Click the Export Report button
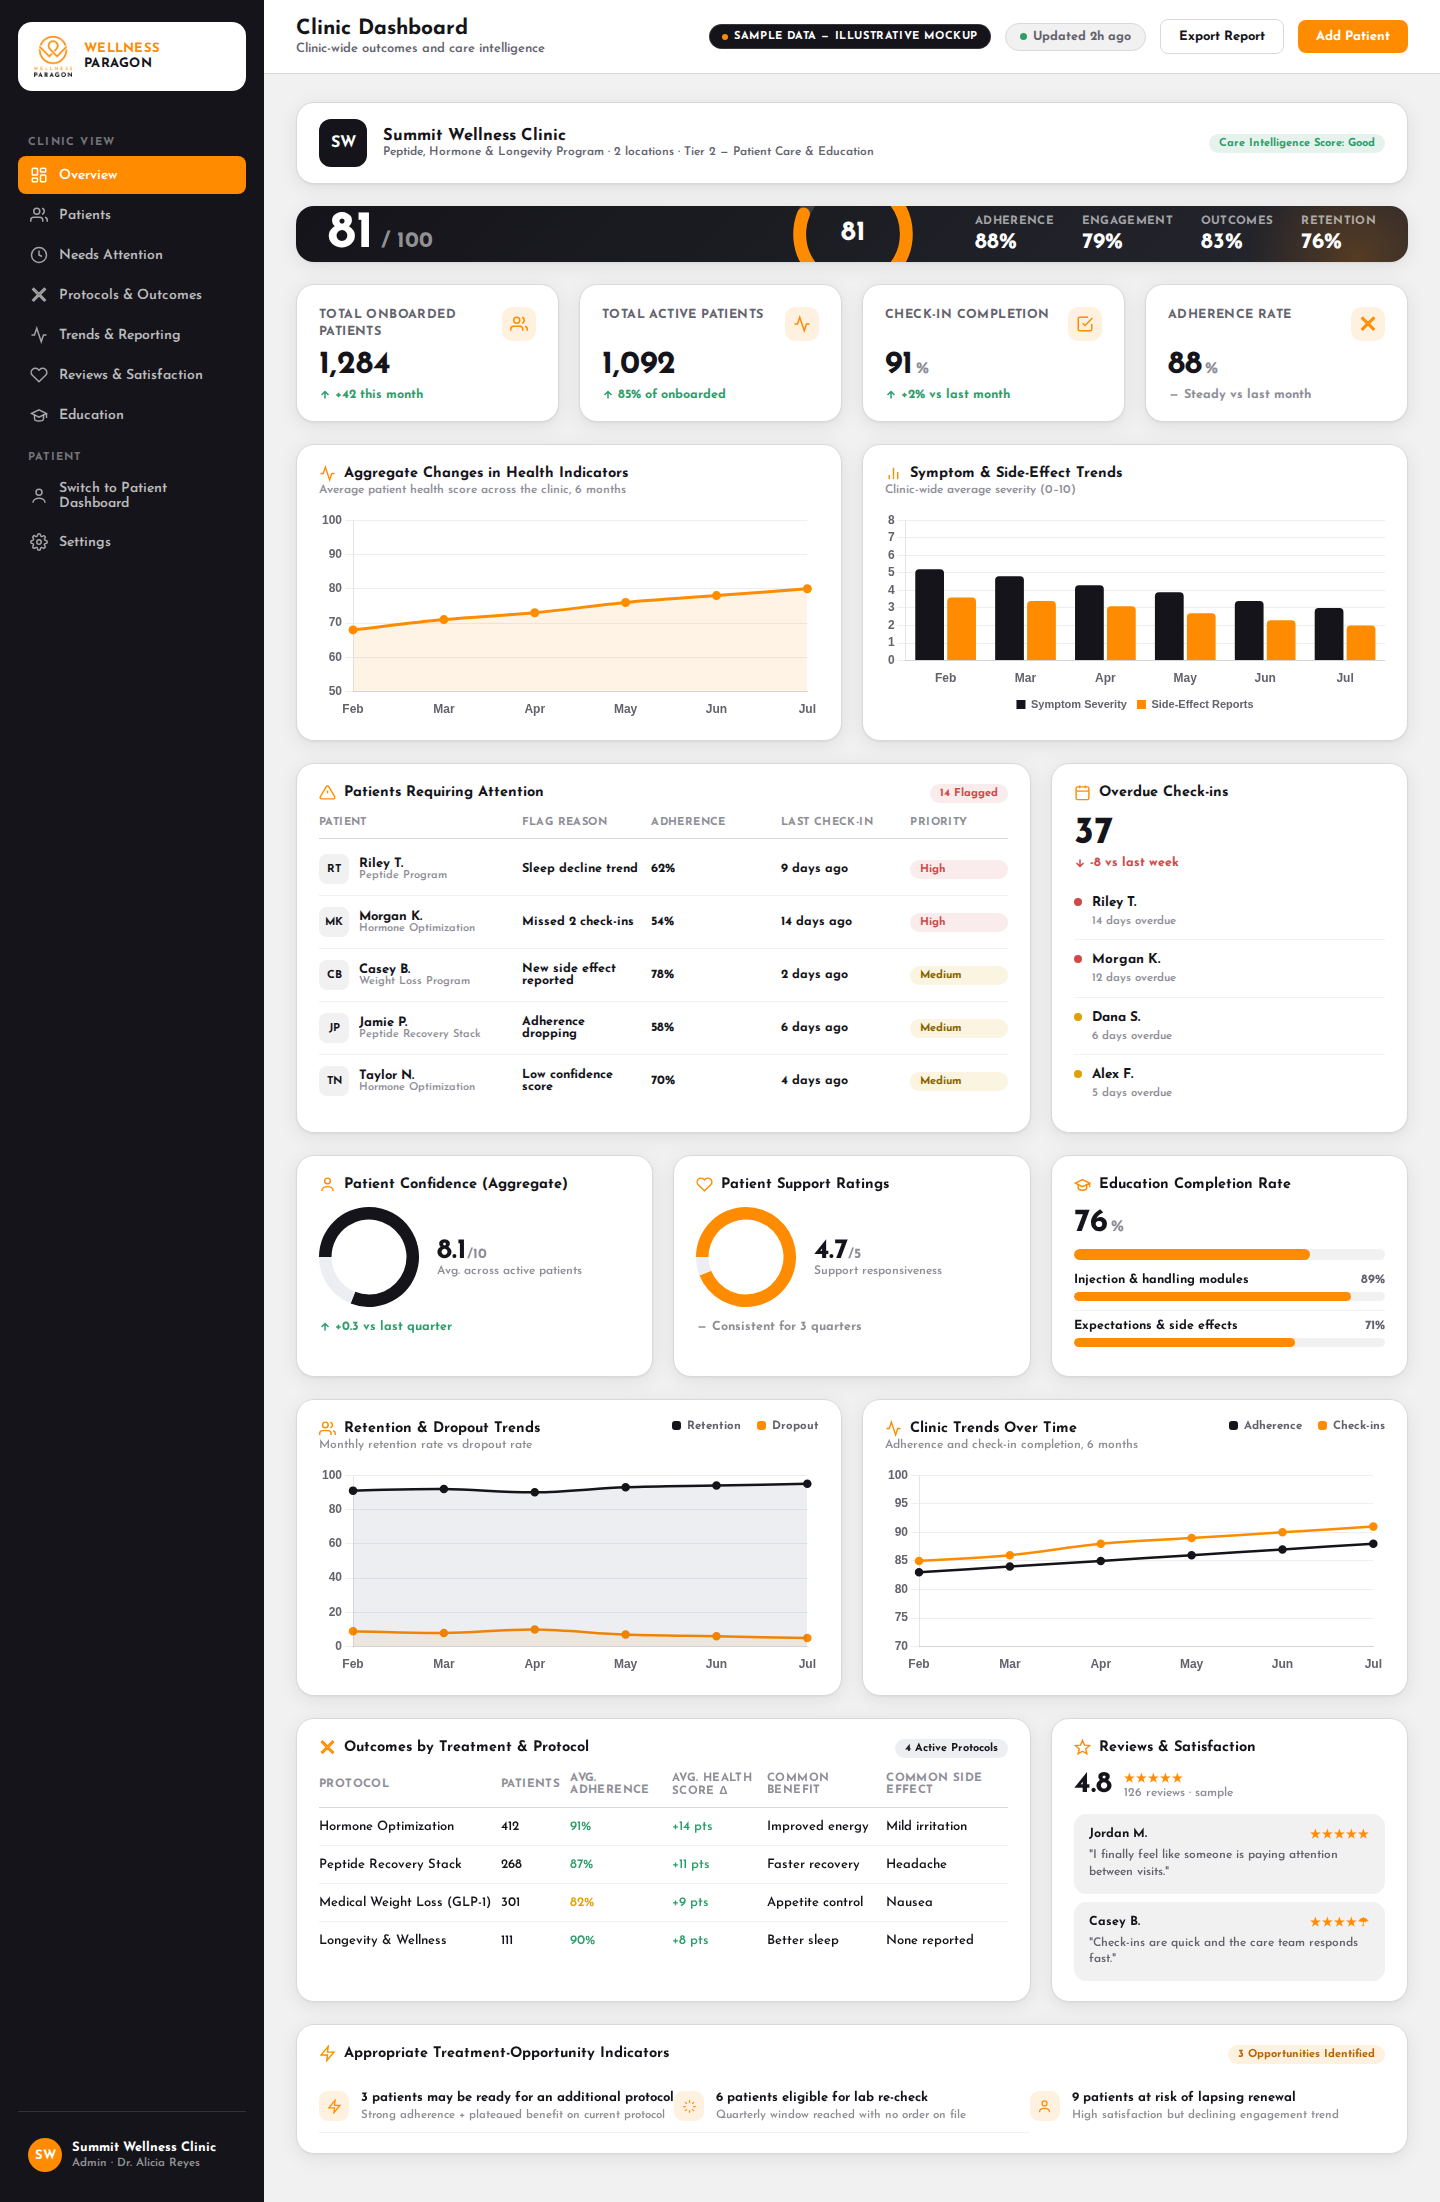The image size is (1440, 2202). (x=1221, y=36)
